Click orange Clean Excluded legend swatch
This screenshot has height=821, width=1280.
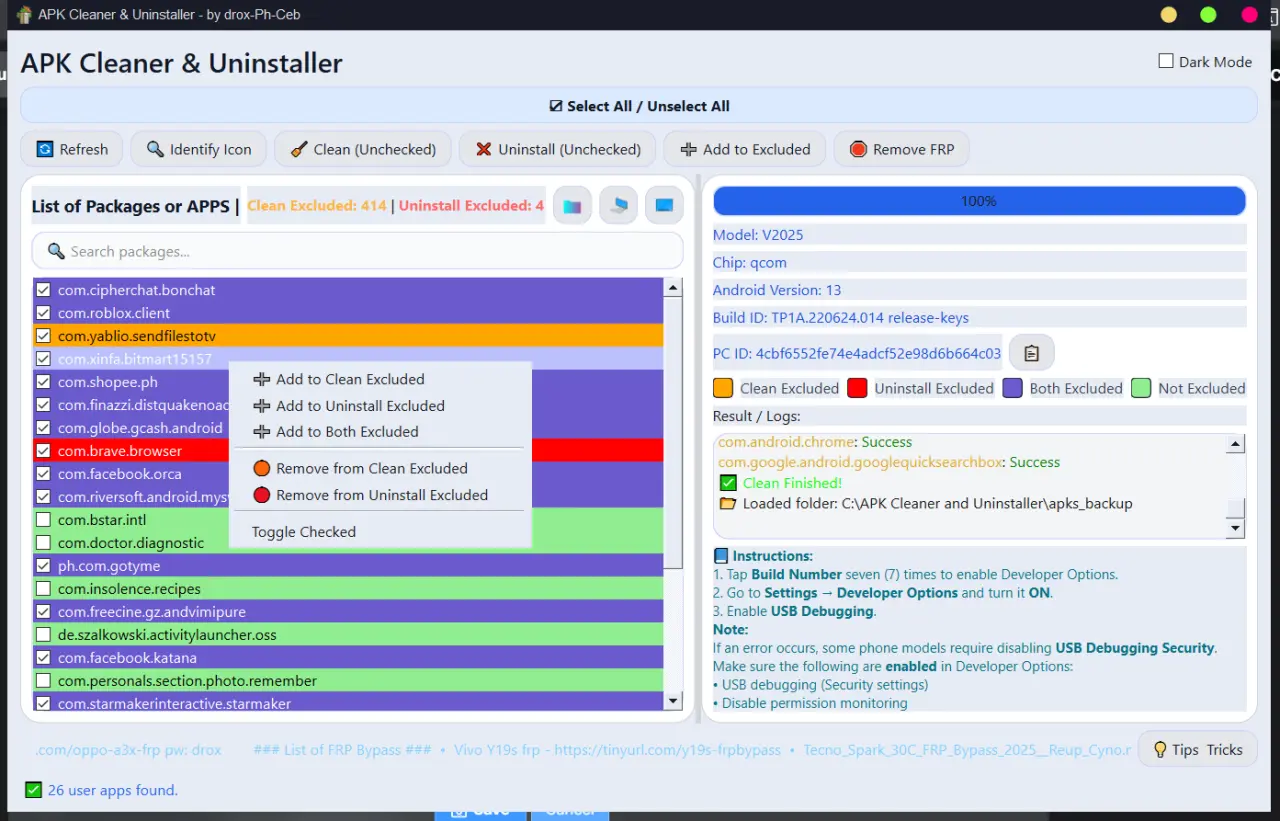(x=723, y=388)
